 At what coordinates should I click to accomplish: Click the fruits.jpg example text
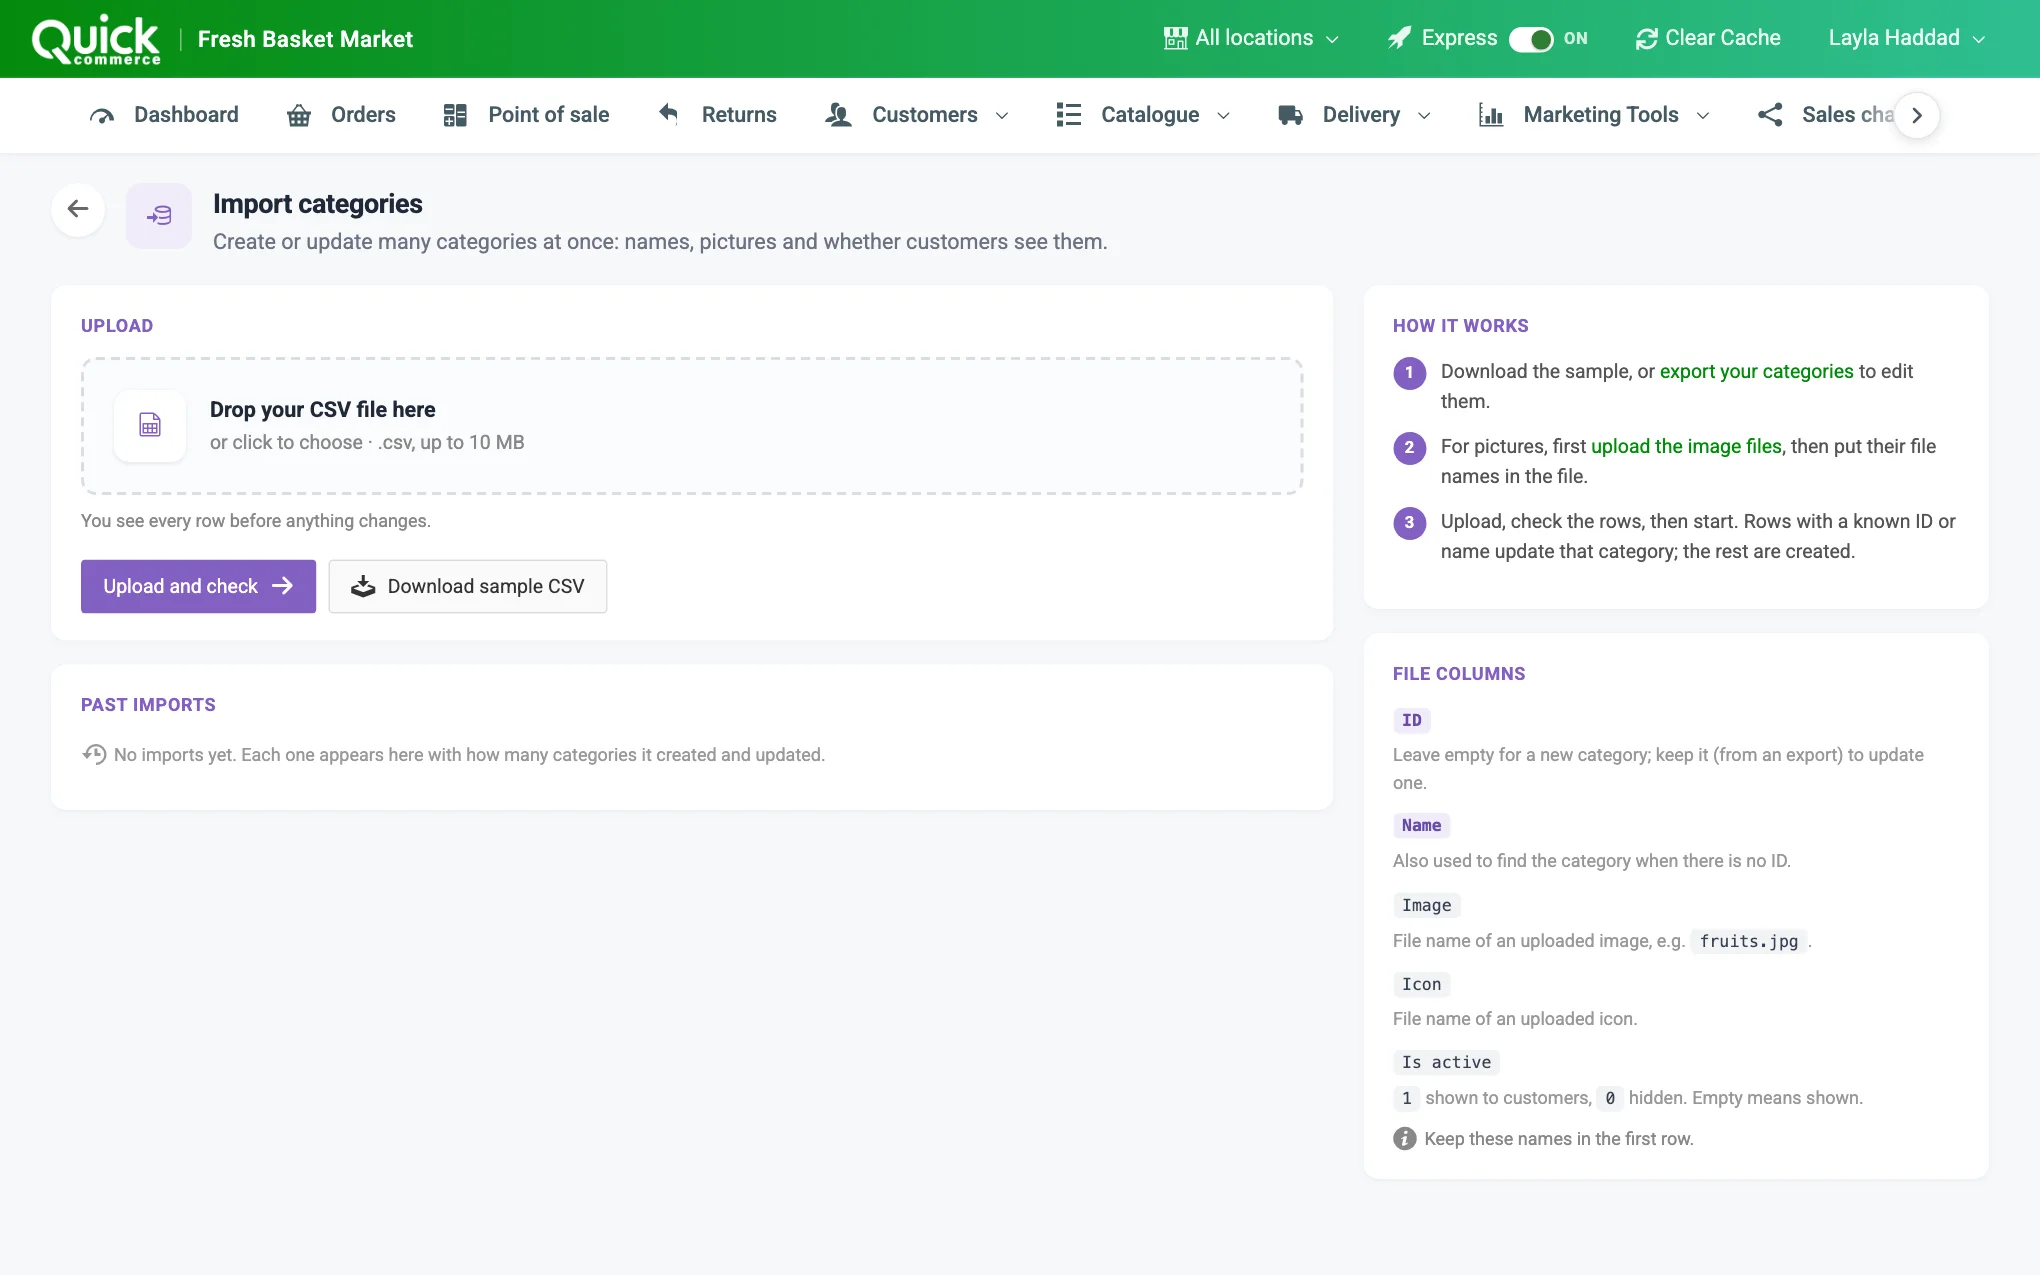(1749, 941)
